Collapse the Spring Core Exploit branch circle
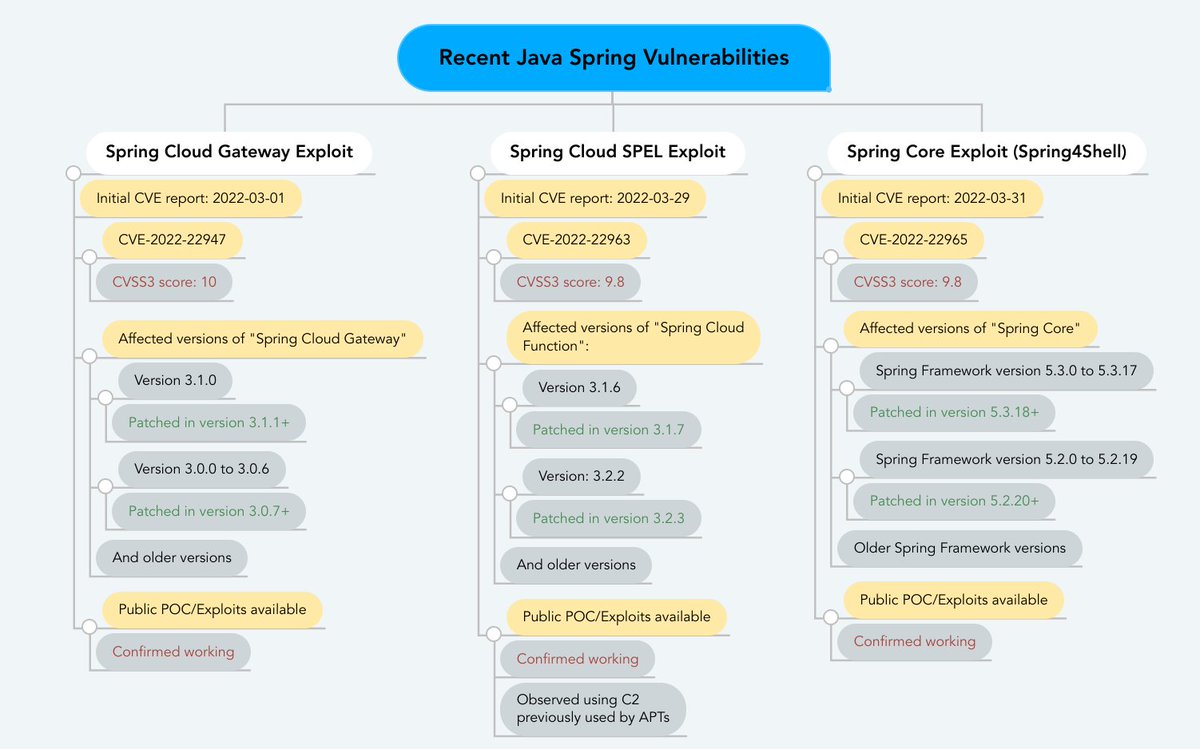The image size is (1200, 749). tap(814, 174)
